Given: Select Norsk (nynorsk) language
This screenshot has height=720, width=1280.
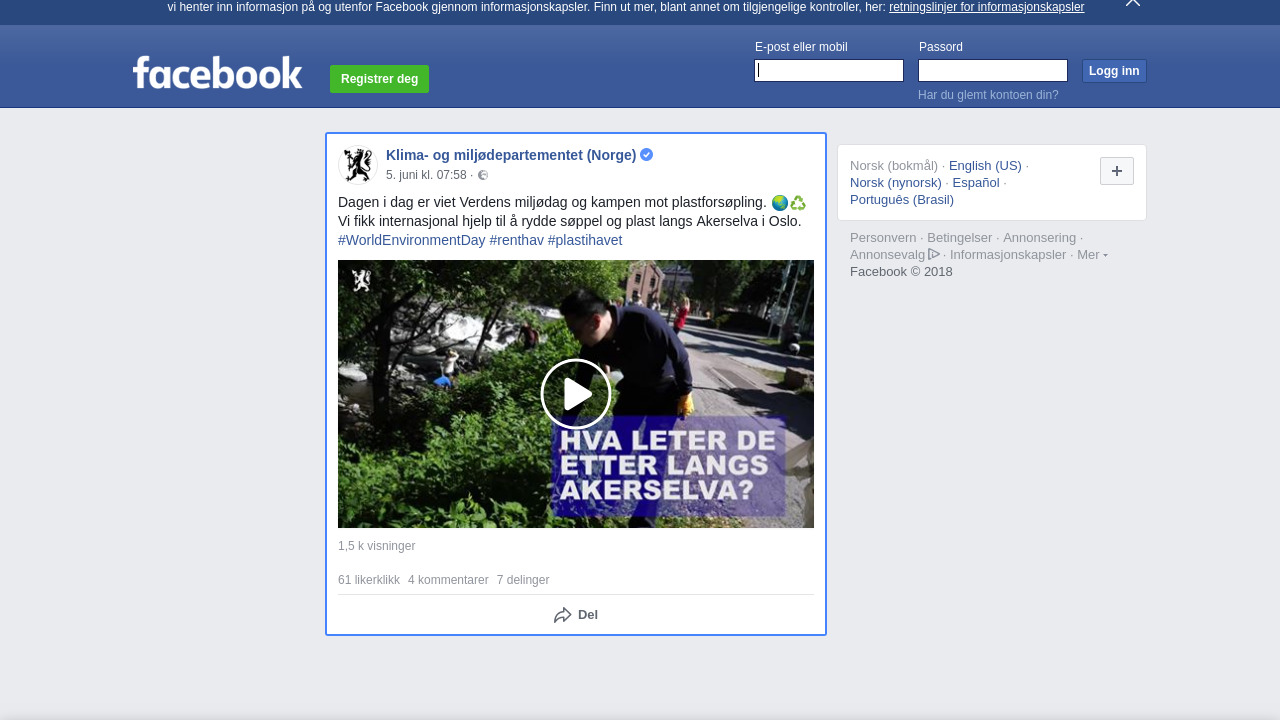Looking at the screenshot, I should coord(895,183).
